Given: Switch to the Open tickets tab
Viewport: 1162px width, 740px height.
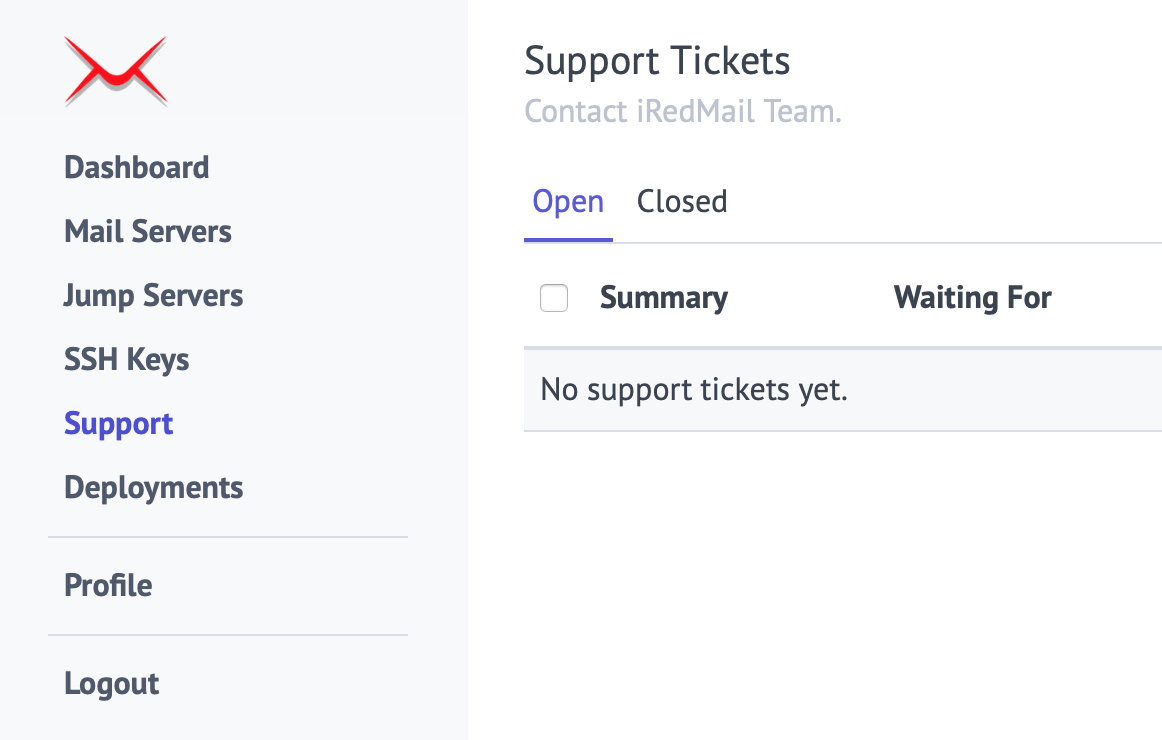Looking at the screenshot, I should point(568,202).
